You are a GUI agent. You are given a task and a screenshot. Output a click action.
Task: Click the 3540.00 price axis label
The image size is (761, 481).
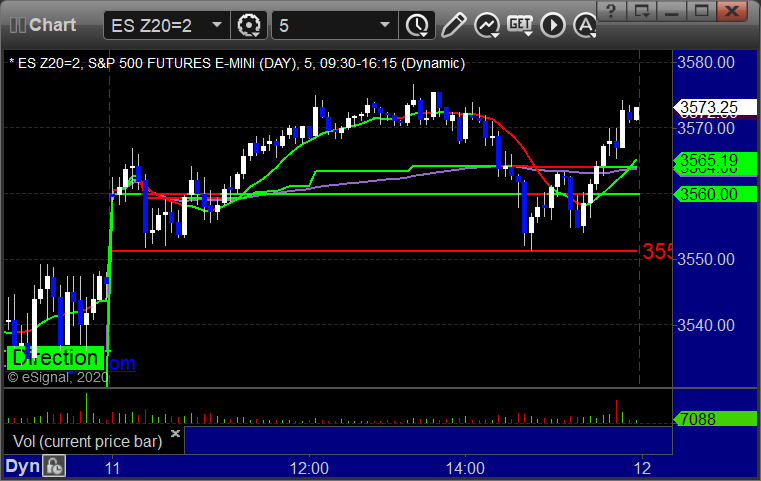pyautogui.click(x=706, y=325)
